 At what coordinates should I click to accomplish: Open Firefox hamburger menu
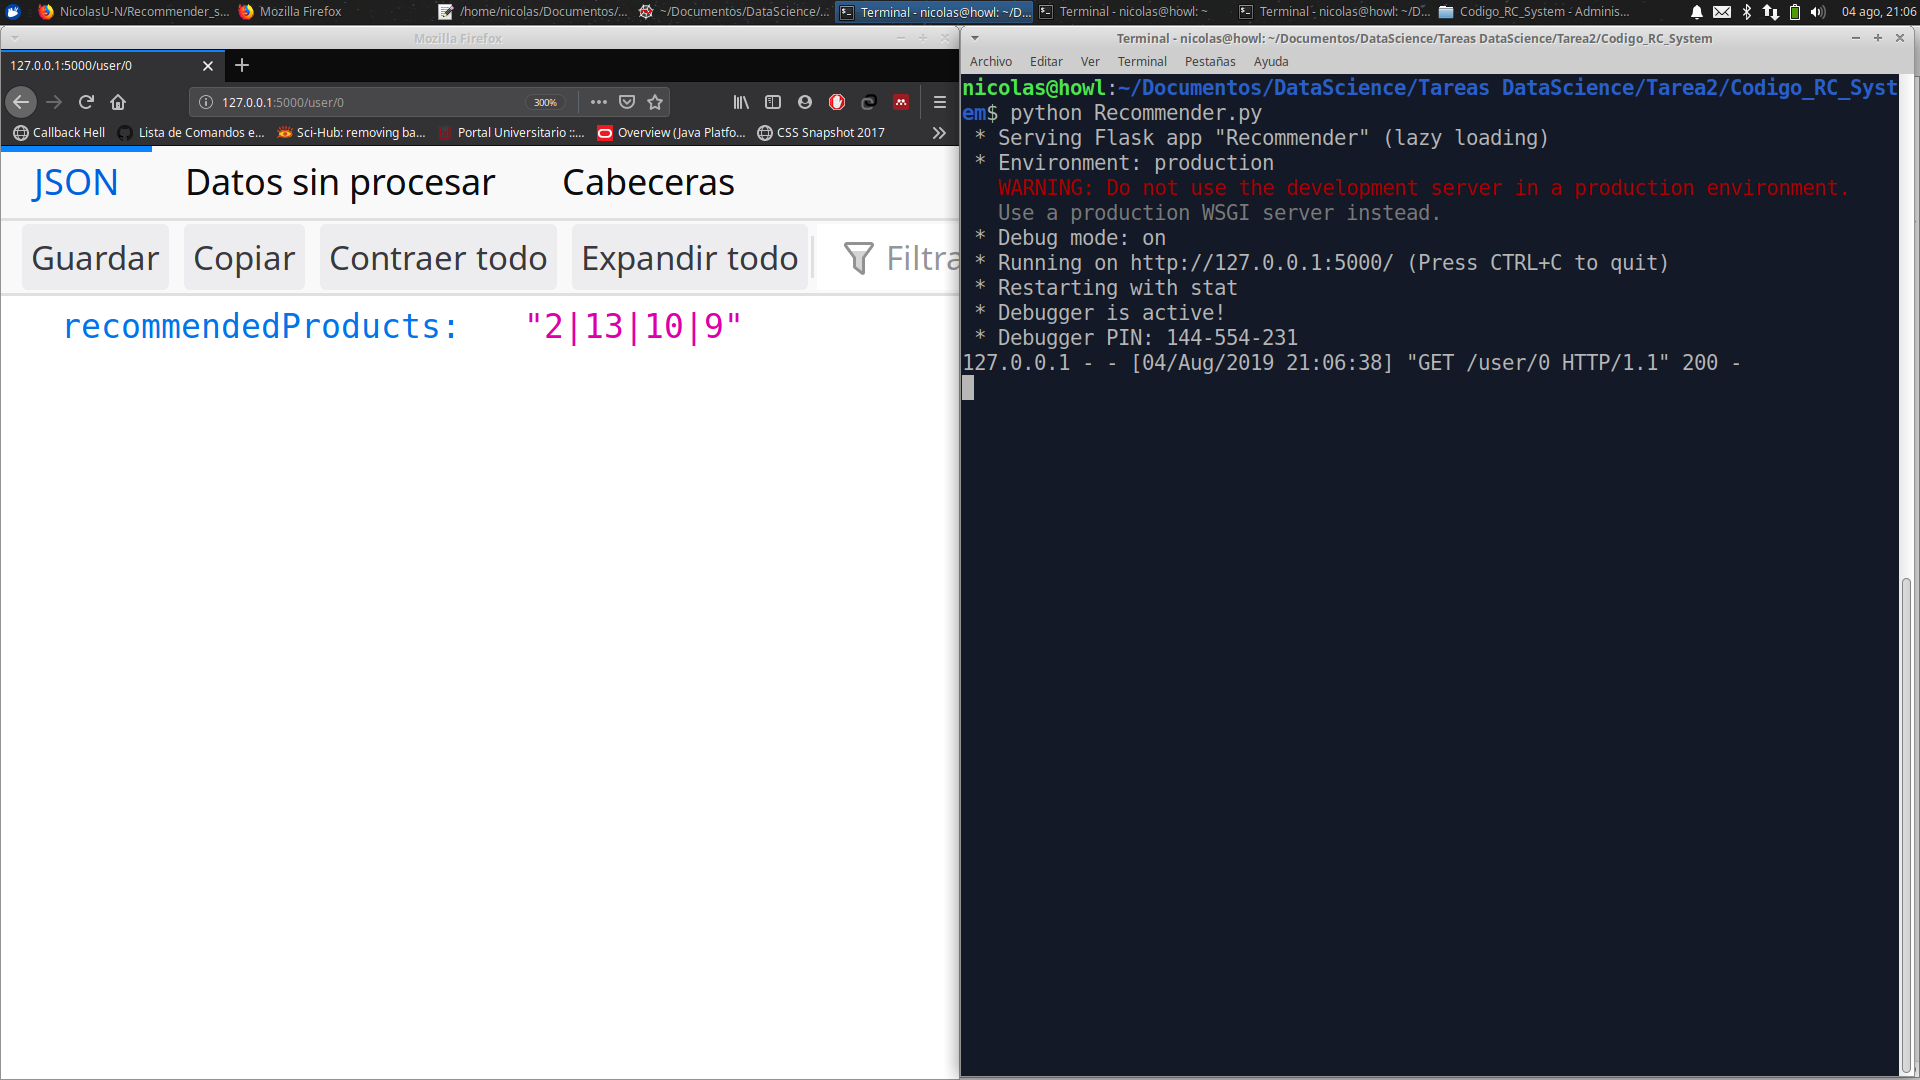(939, 102)
